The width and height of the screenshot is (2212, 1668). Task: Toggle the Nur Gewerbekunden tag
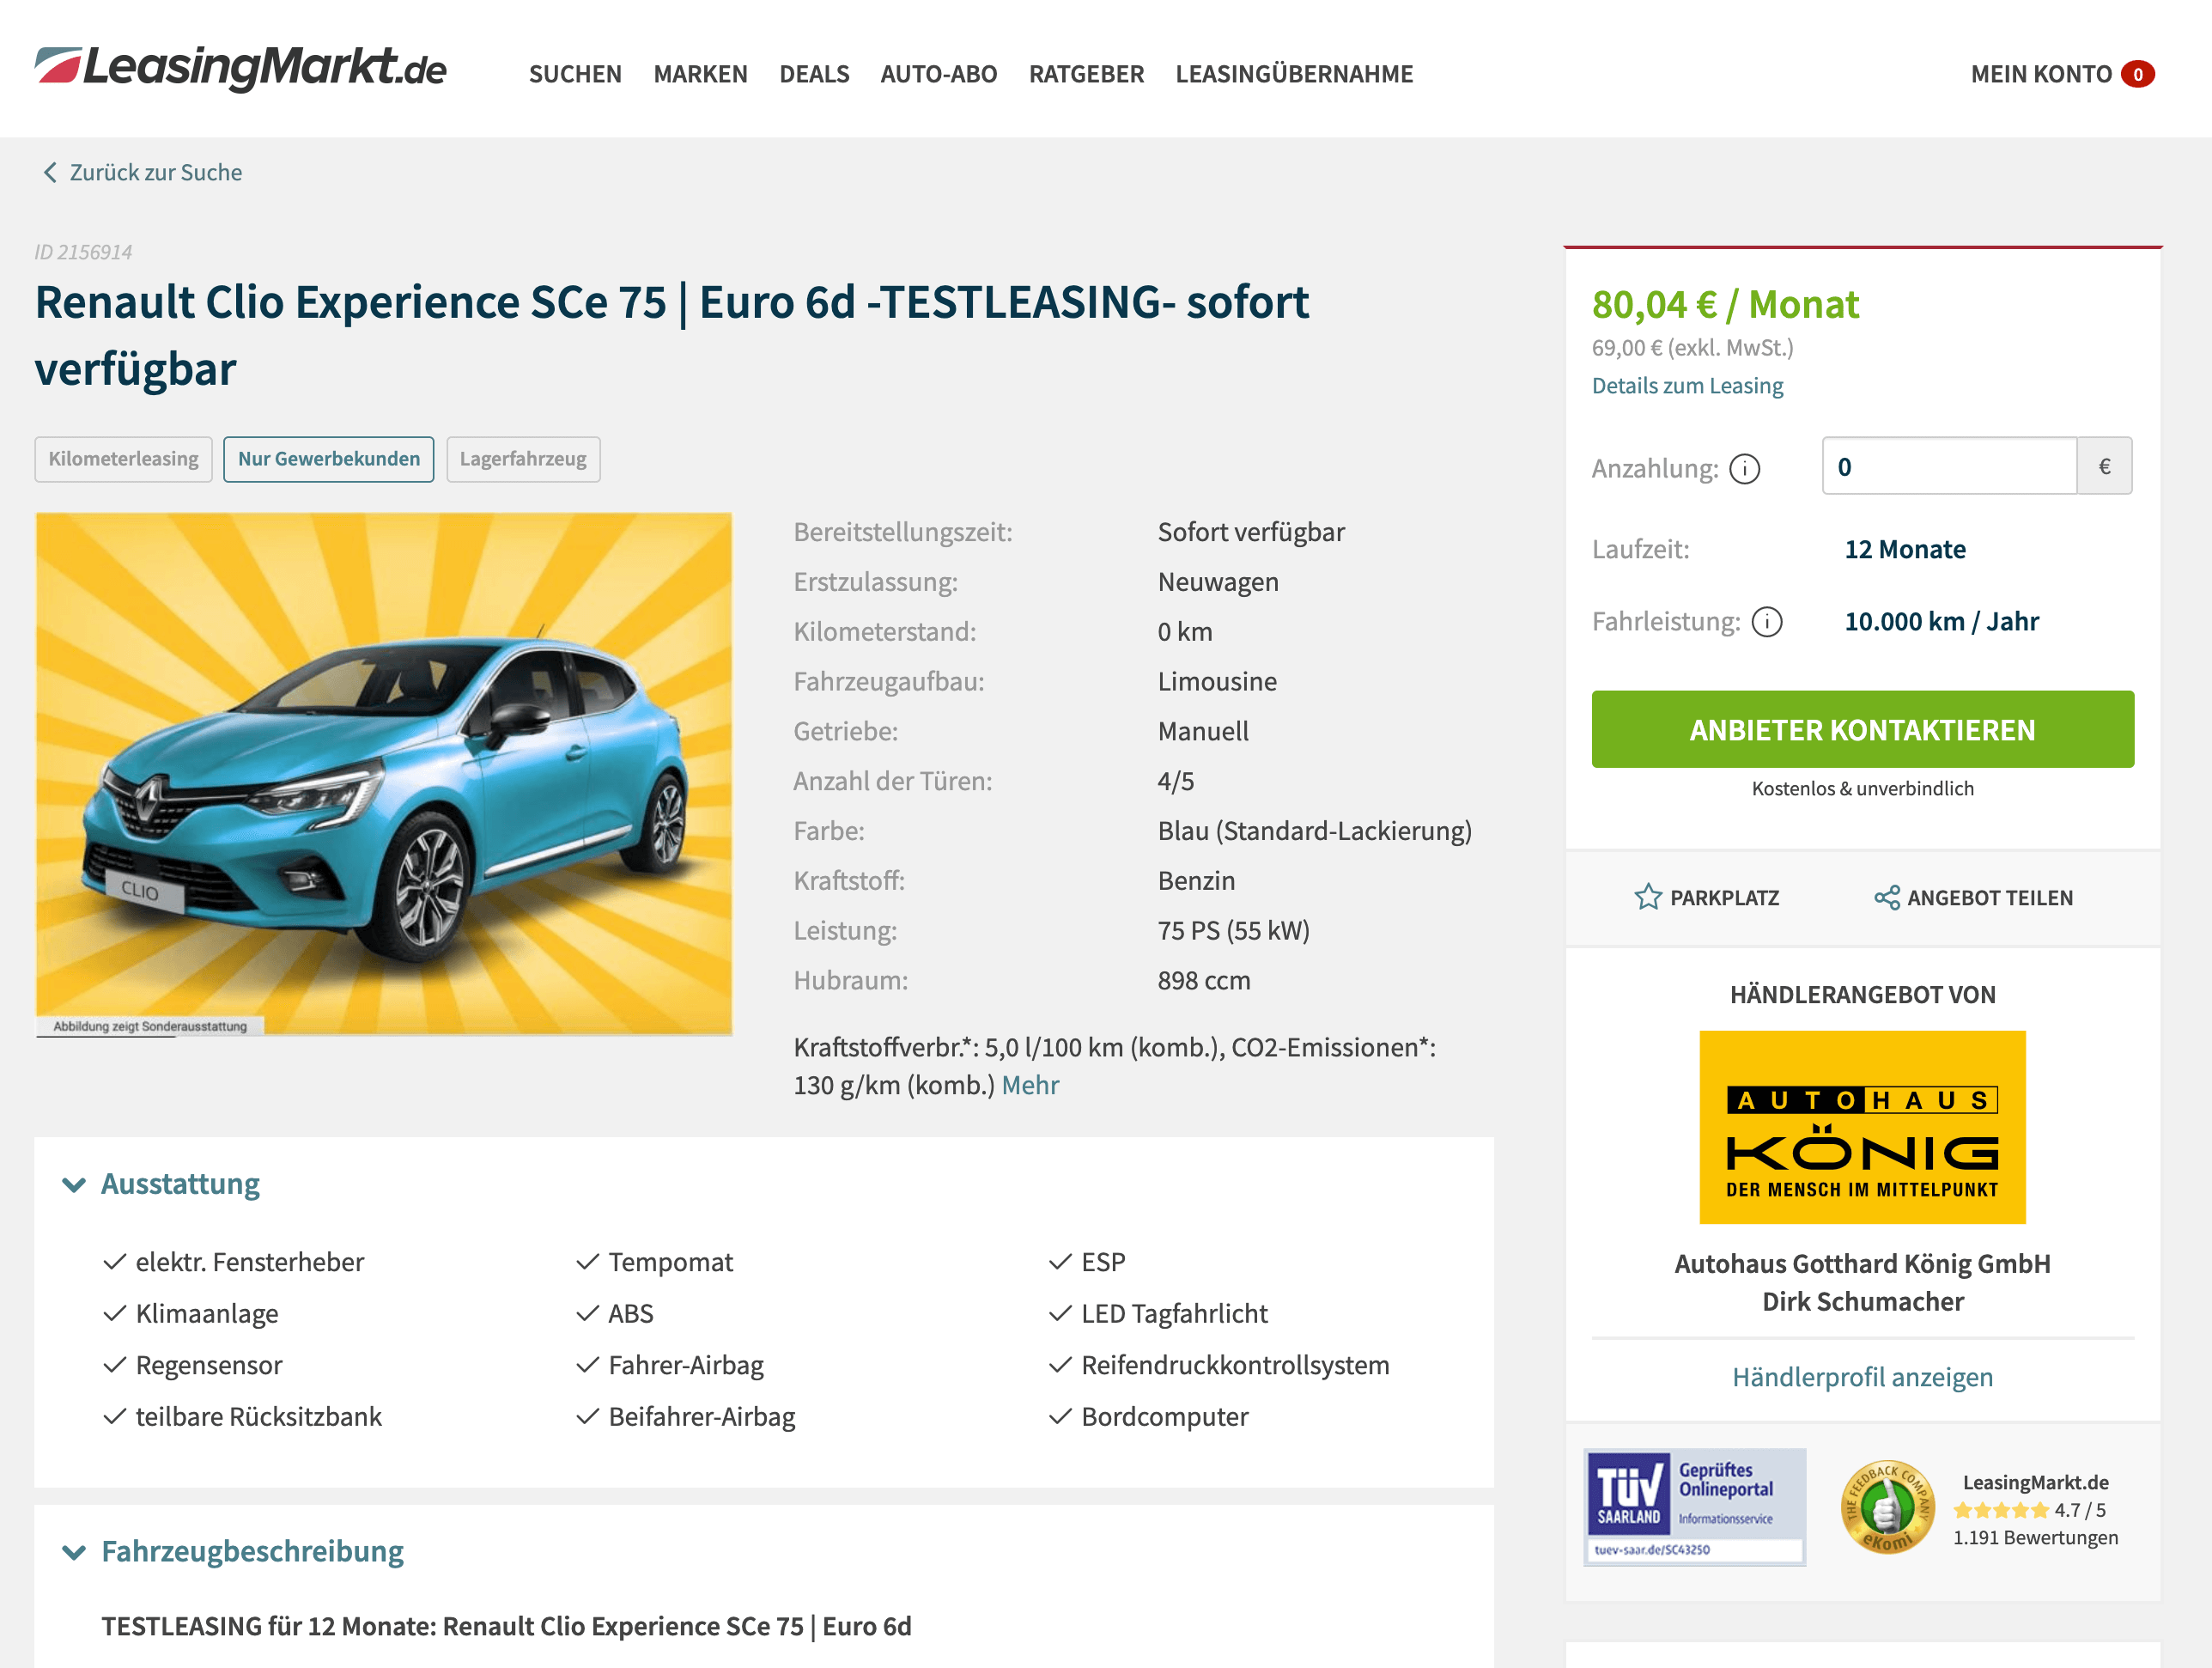329,459
